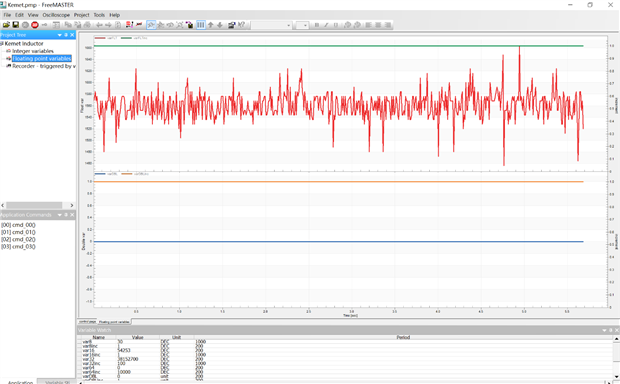620x384 pixels.
Task: Open the font size combo box
Action: pyautogui.click(x=302, y=25)
